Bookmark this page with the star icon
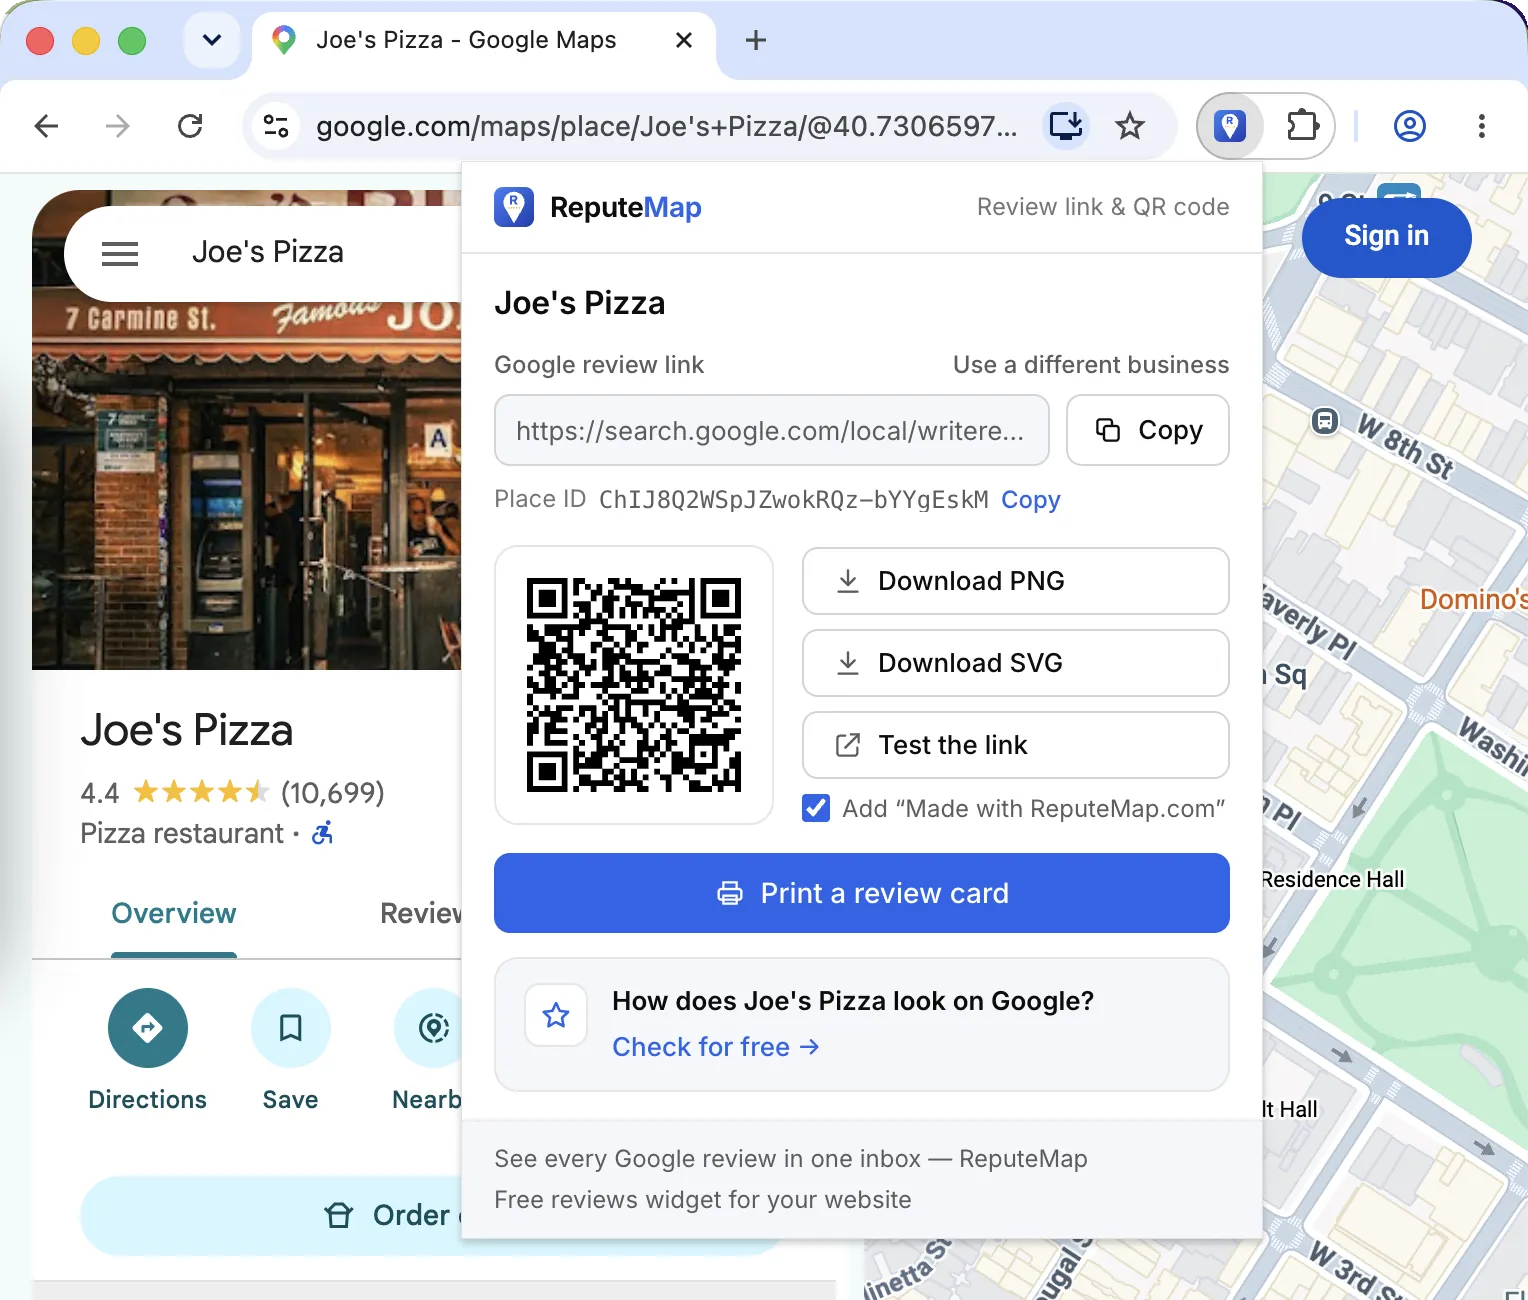Viewport: 1528px width, 1300px height. tap(1130, 126)
